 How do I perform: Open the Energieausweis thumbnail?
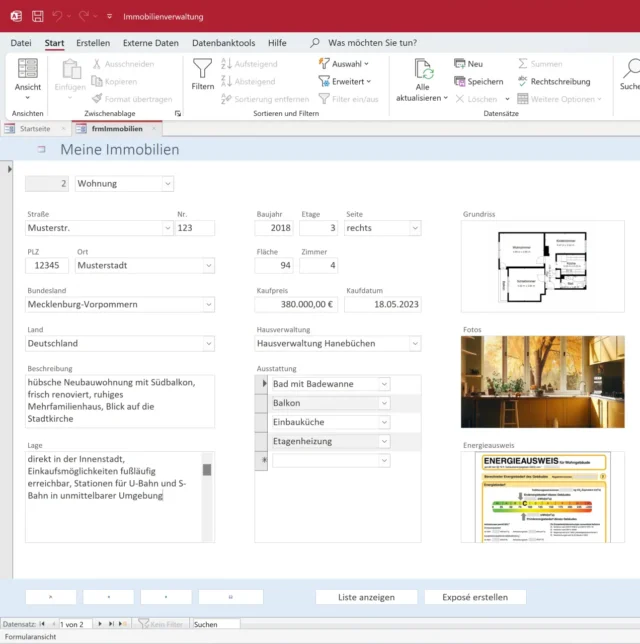point(542,496)
